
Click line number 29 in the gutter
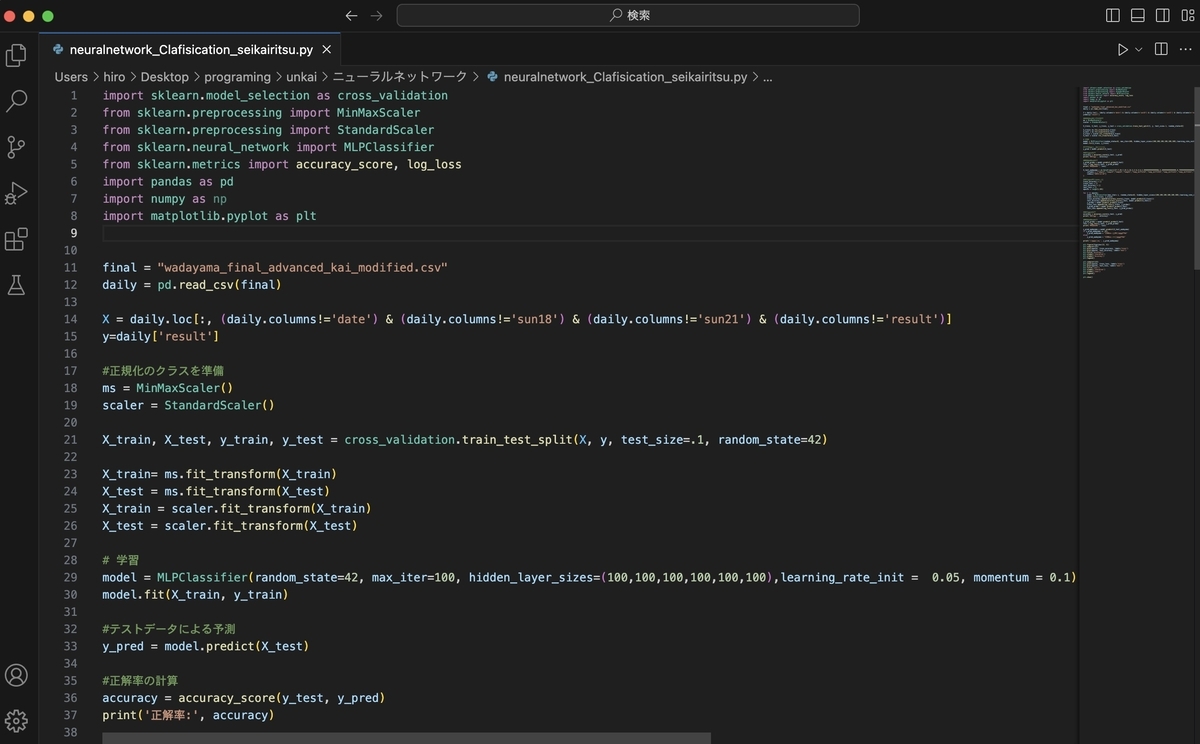[x=69, y=577]
